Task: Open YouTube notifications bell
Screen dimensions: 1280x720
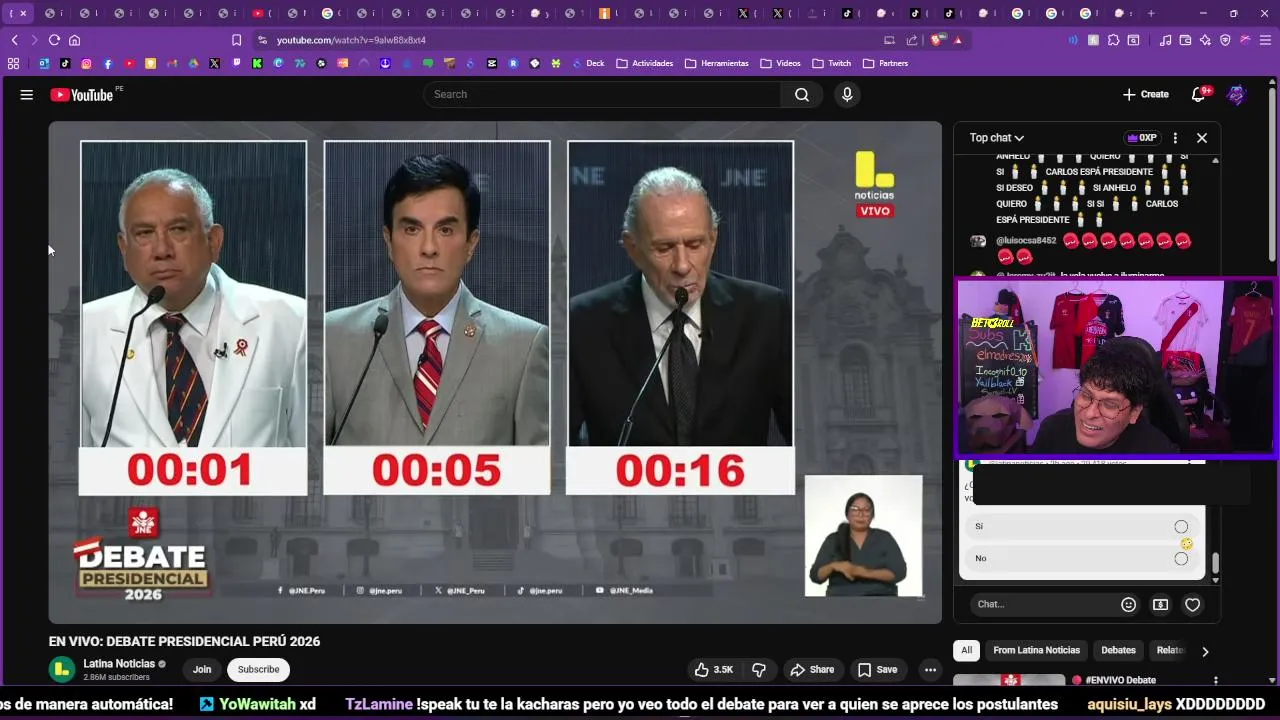Action: tap(1199, 94)
